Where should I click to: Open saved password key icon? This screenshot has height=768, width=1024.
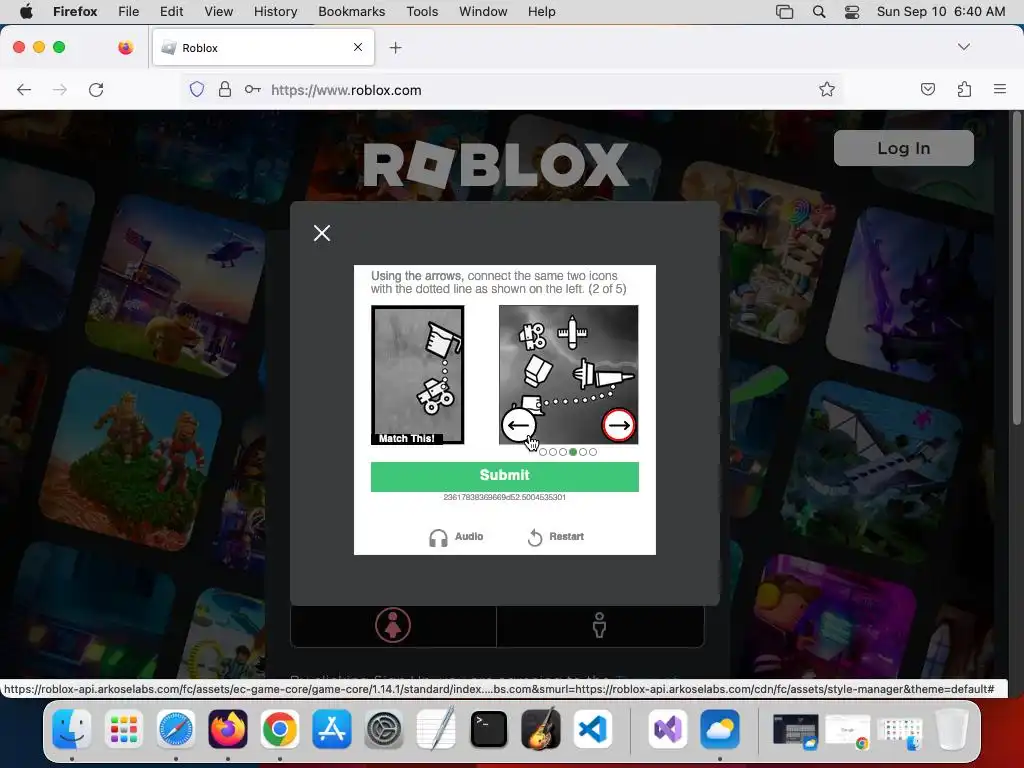pos(253,89)
